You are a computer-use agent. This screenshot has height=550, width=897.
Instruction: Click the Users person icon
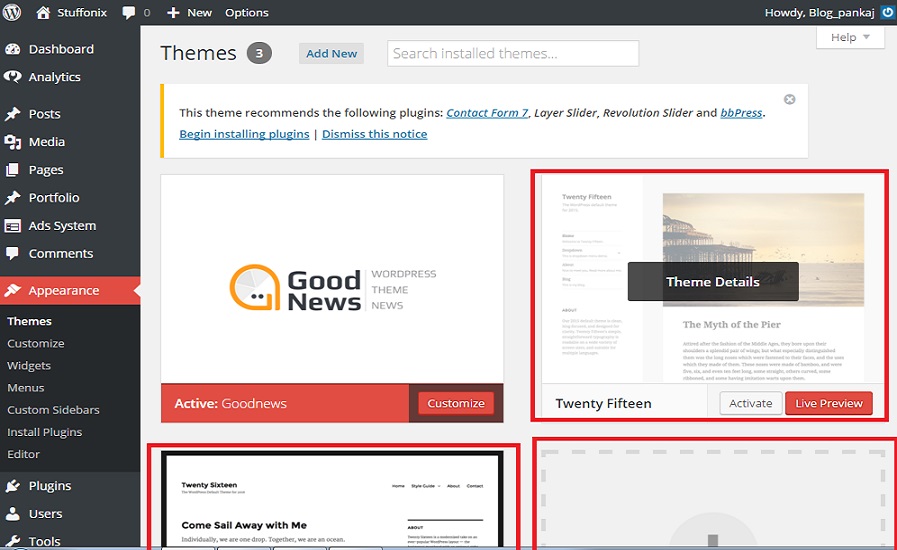[13, 513]
